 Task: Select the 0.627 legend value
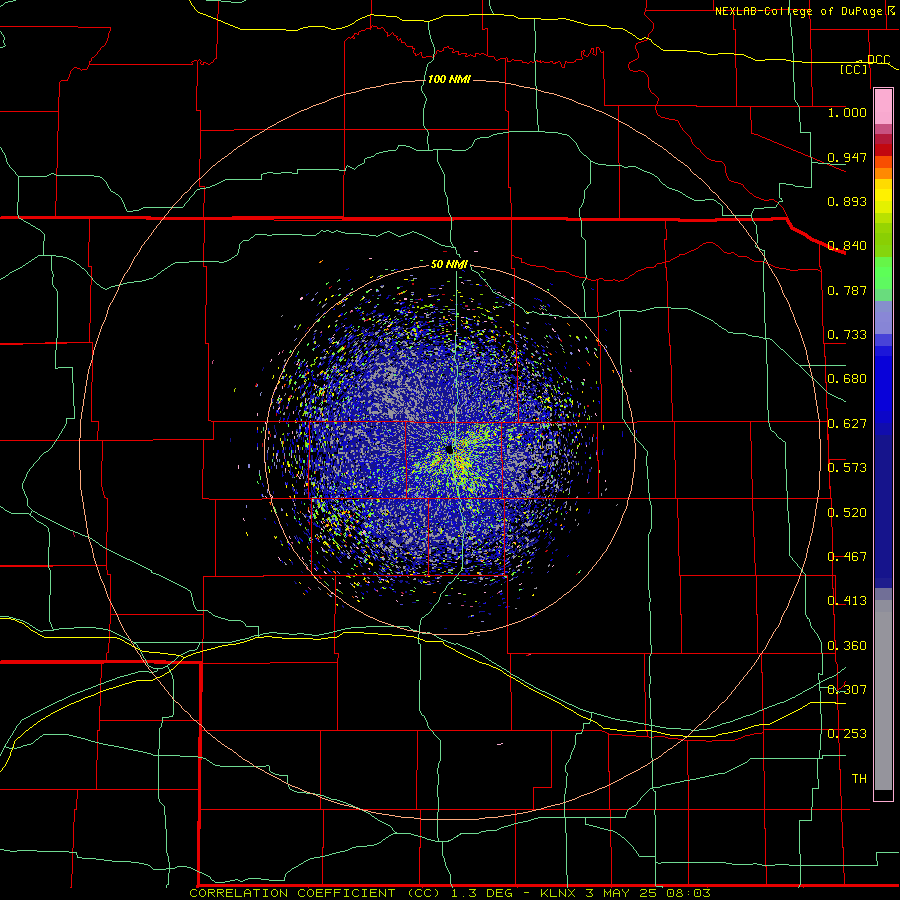(847, 424)
